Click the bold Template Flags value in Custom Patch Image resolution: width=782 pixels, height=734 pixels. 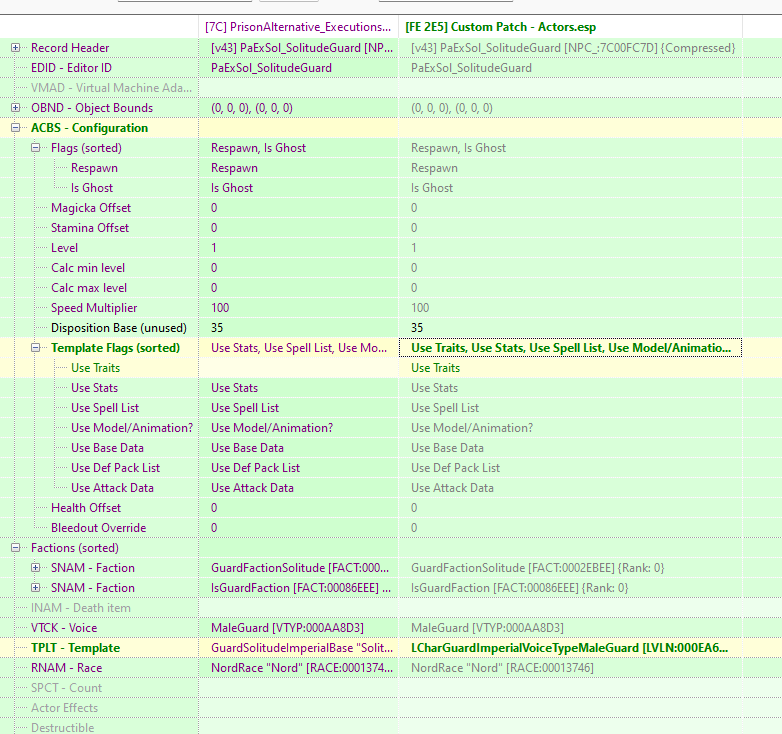(570, 348)
